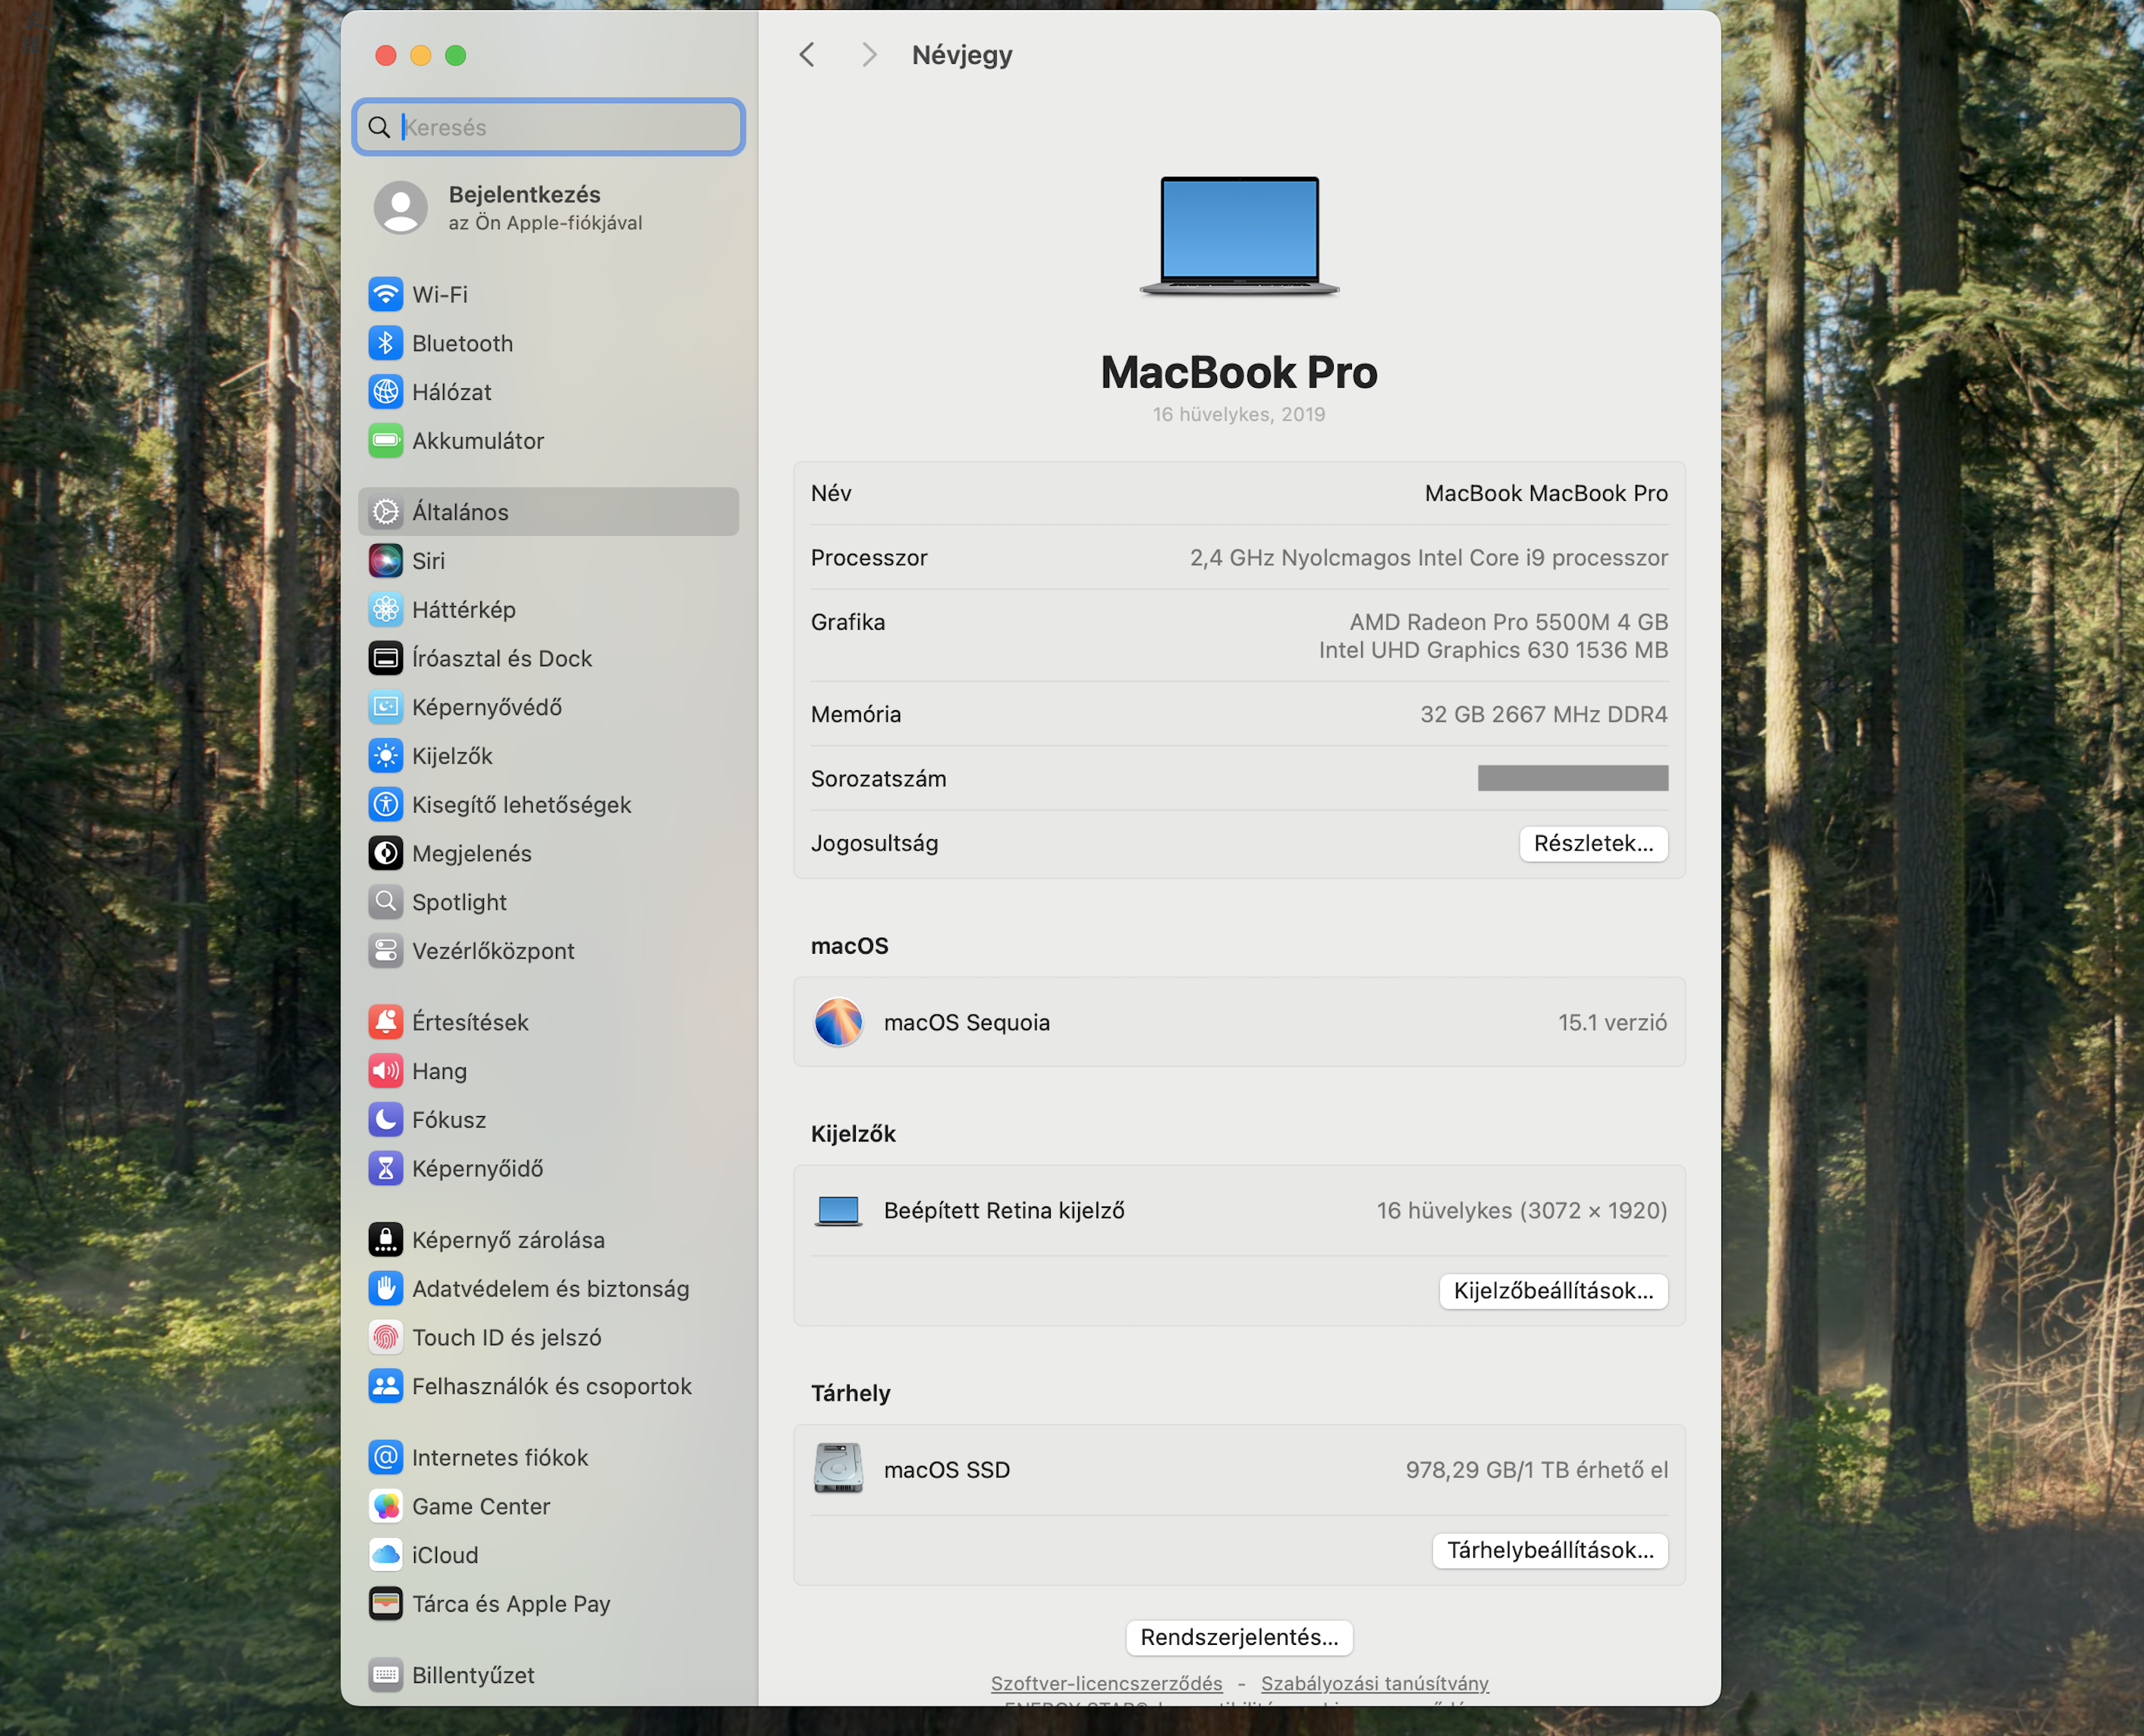This screenshot has height=1736, width=2144.
Task: Open the Kijelzők sidebar icon
Action: tap(385, 756)
